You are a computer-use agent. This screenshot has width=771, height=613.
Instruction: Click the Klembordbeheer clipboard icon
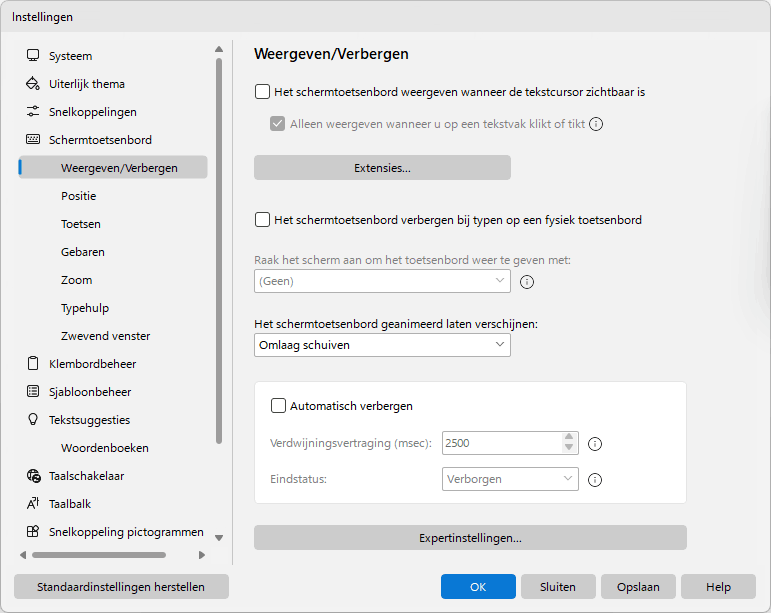[x=33, y=364]
